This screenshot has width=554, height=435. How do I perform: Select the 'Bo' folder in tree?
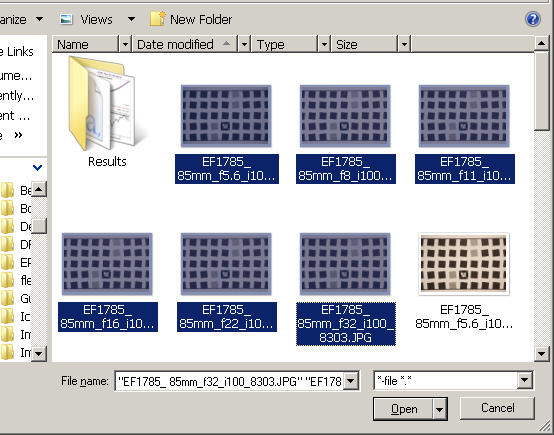pos(16,208)
